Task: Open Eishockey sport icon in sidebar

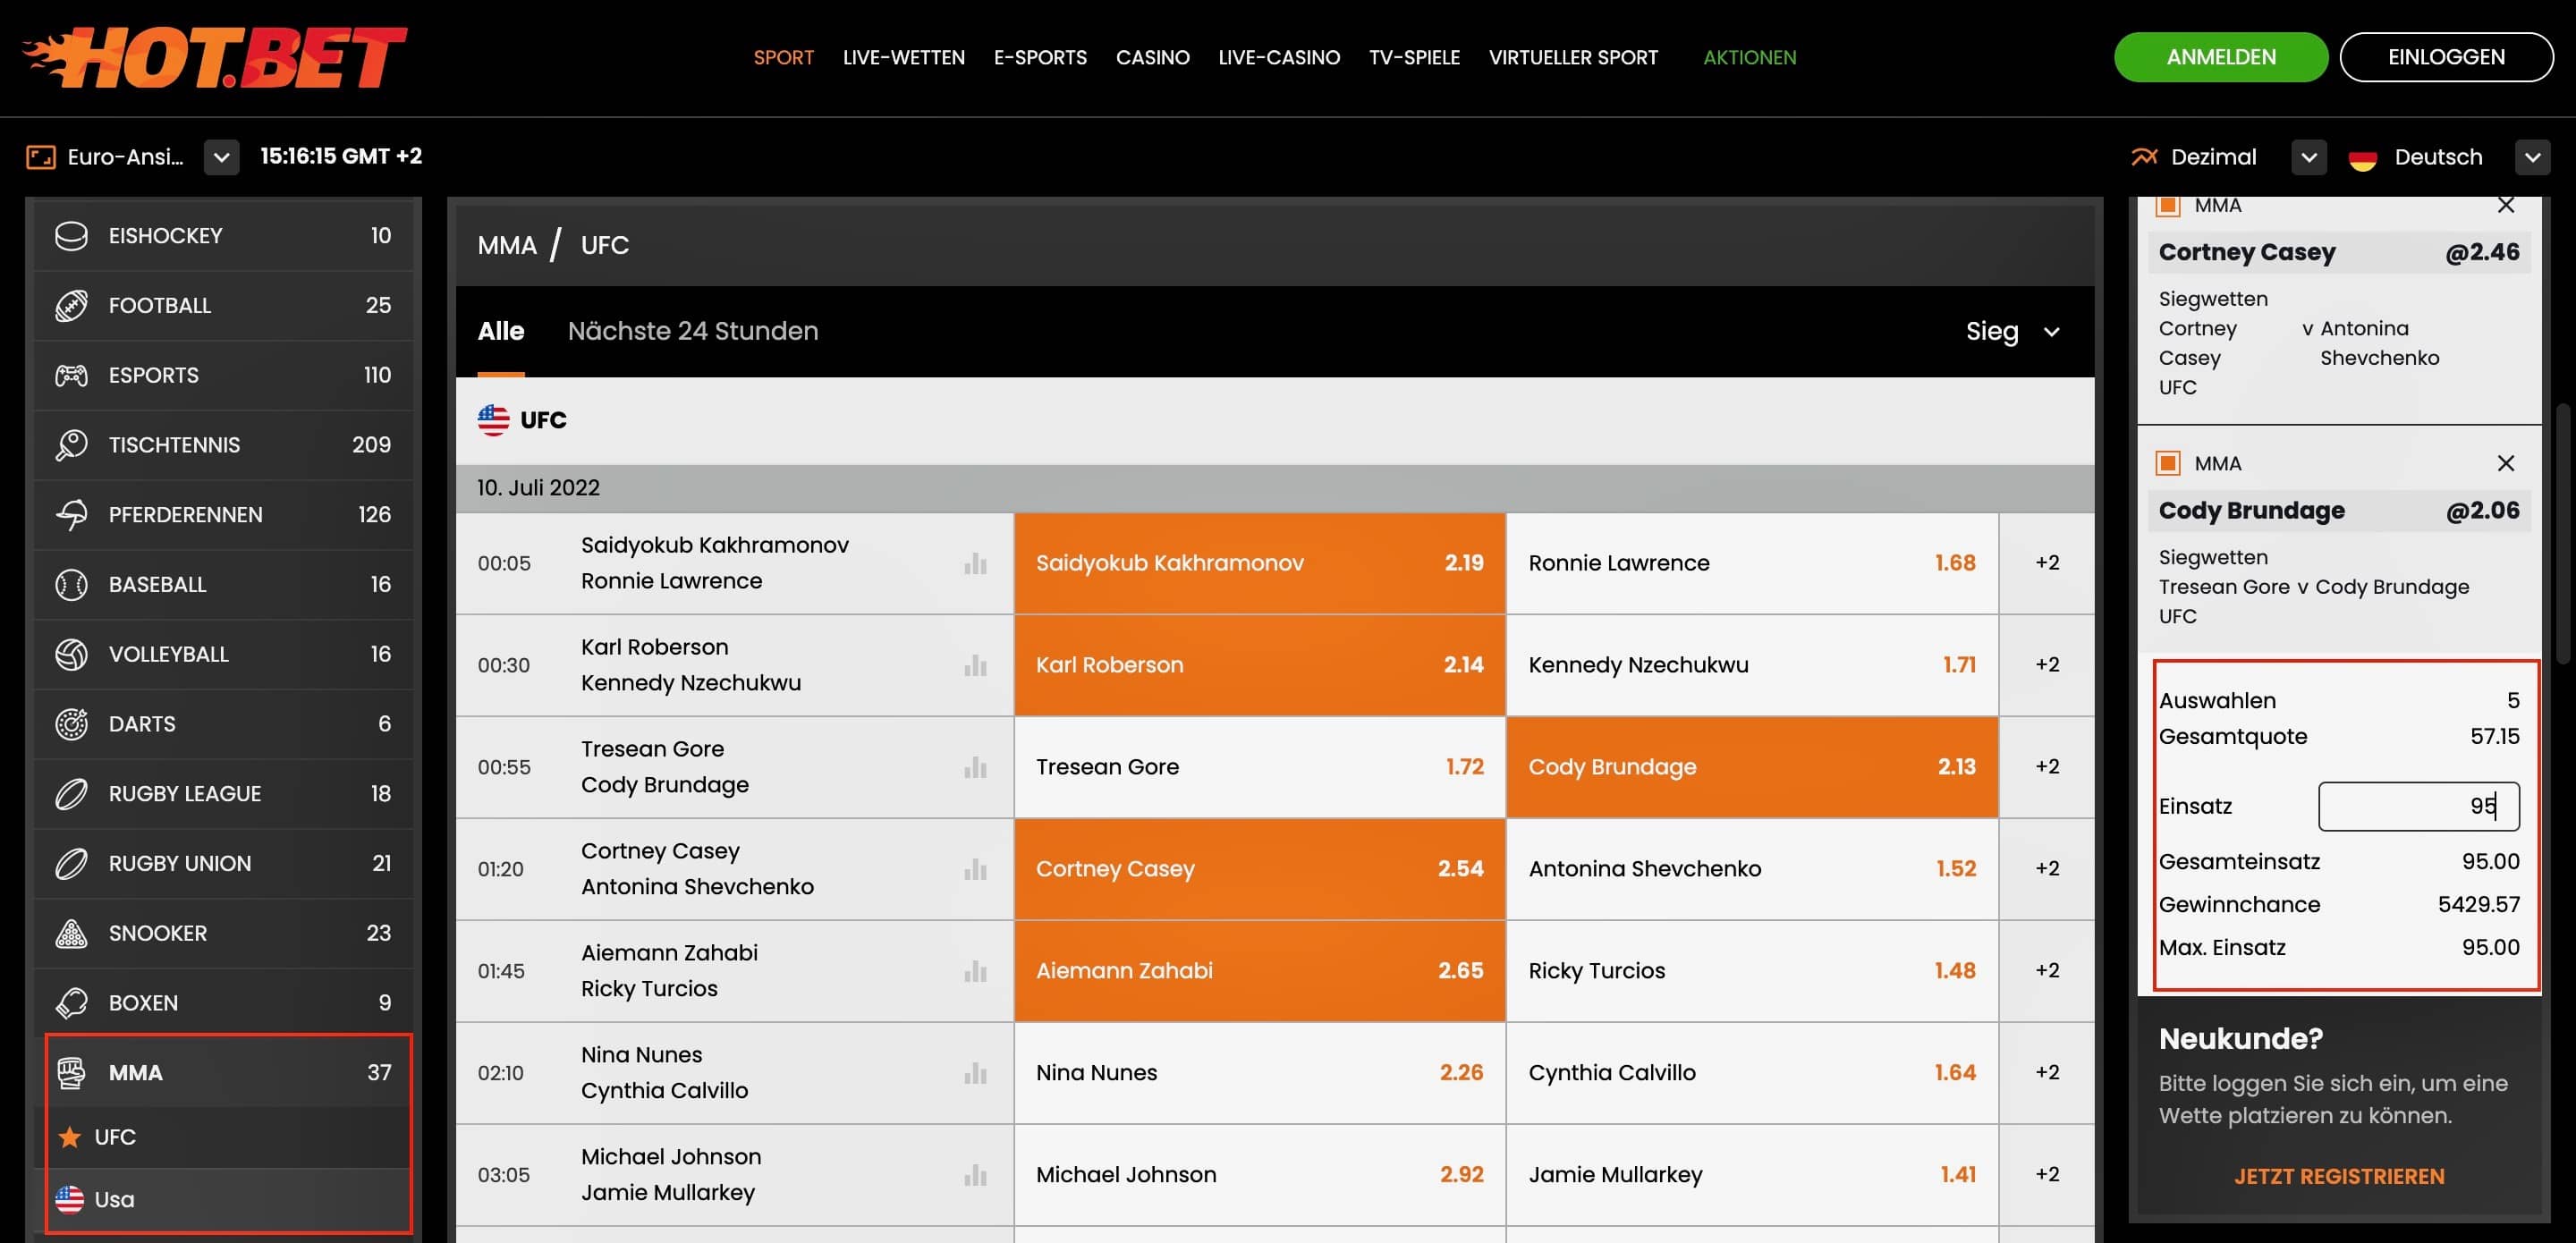Action: (x=71, y=236)
